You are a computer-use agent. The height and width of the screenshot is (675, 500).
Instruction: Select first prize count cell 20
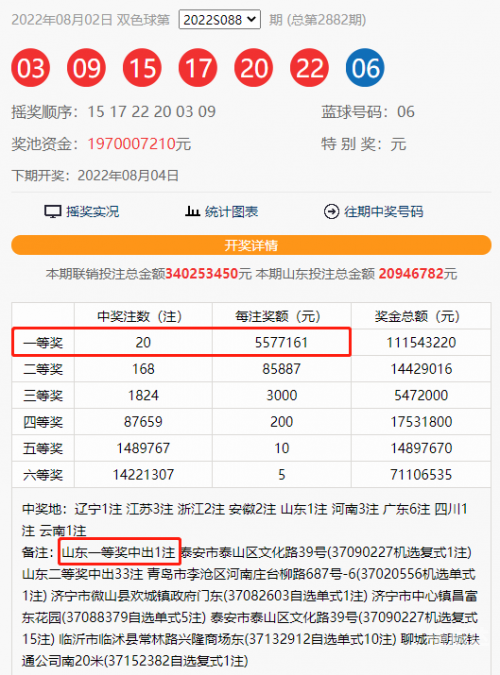(x=143, y=343)
